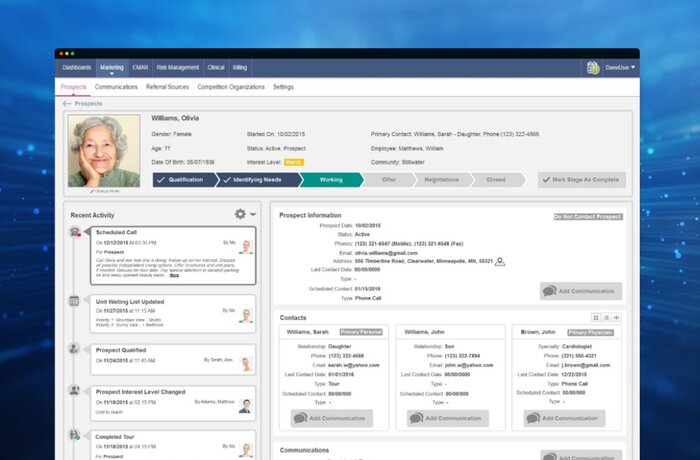Click the Prospect Qualified timeline icon
Image resolution: width=700 pixels, height=460 pixels.
75,349
